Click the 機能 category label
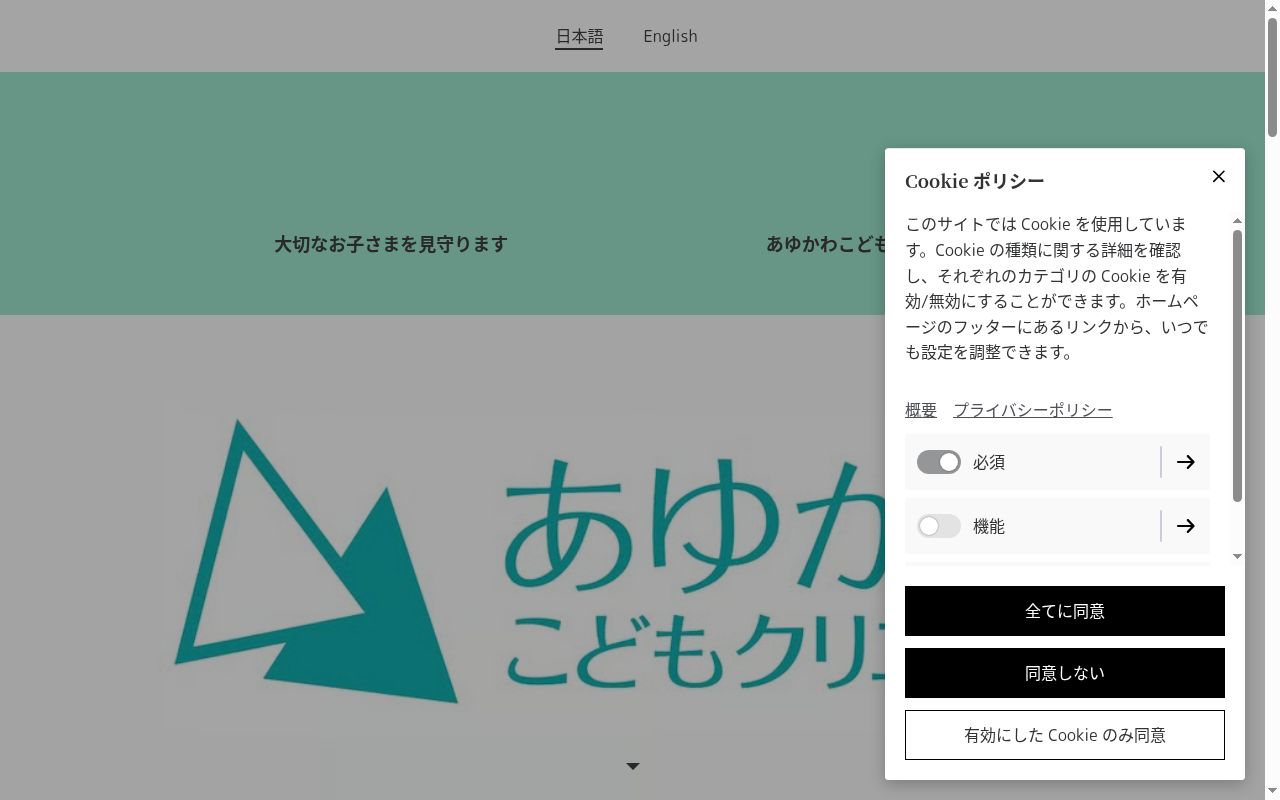The width and height of the screenshot is (1280, 800). click(989, 526)
